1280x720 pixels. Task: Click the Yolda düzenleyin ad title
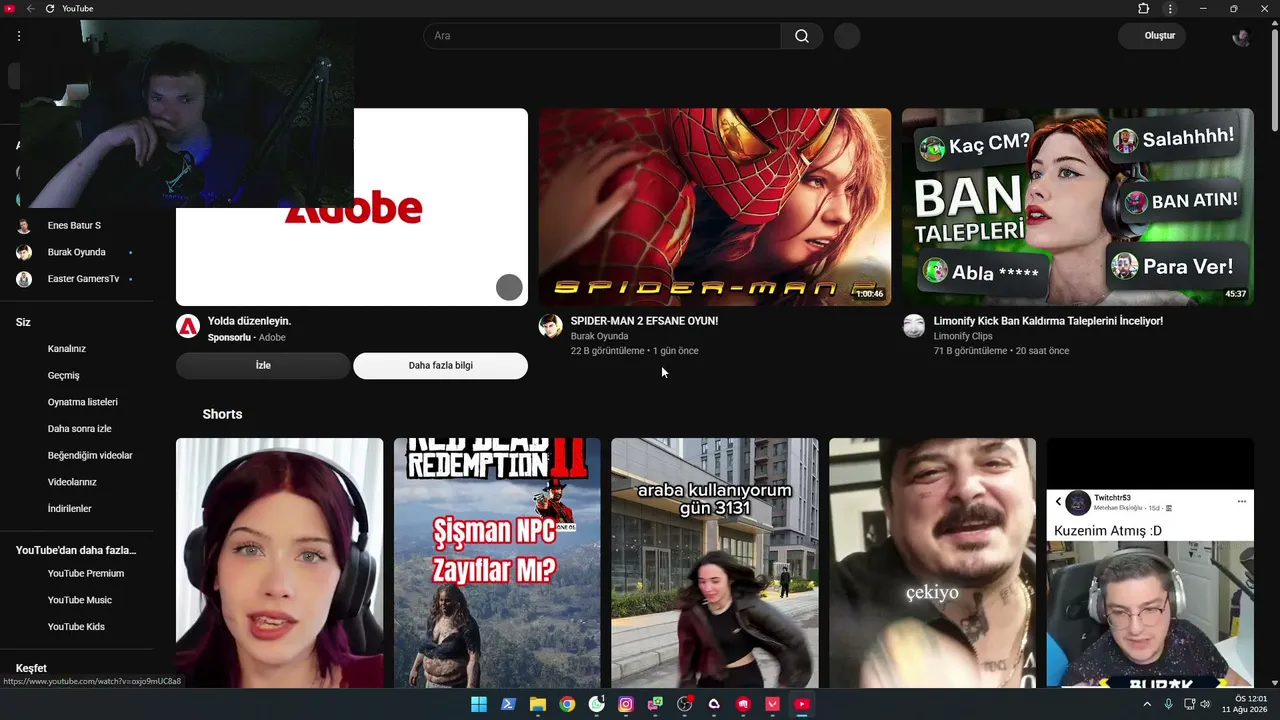249,321
